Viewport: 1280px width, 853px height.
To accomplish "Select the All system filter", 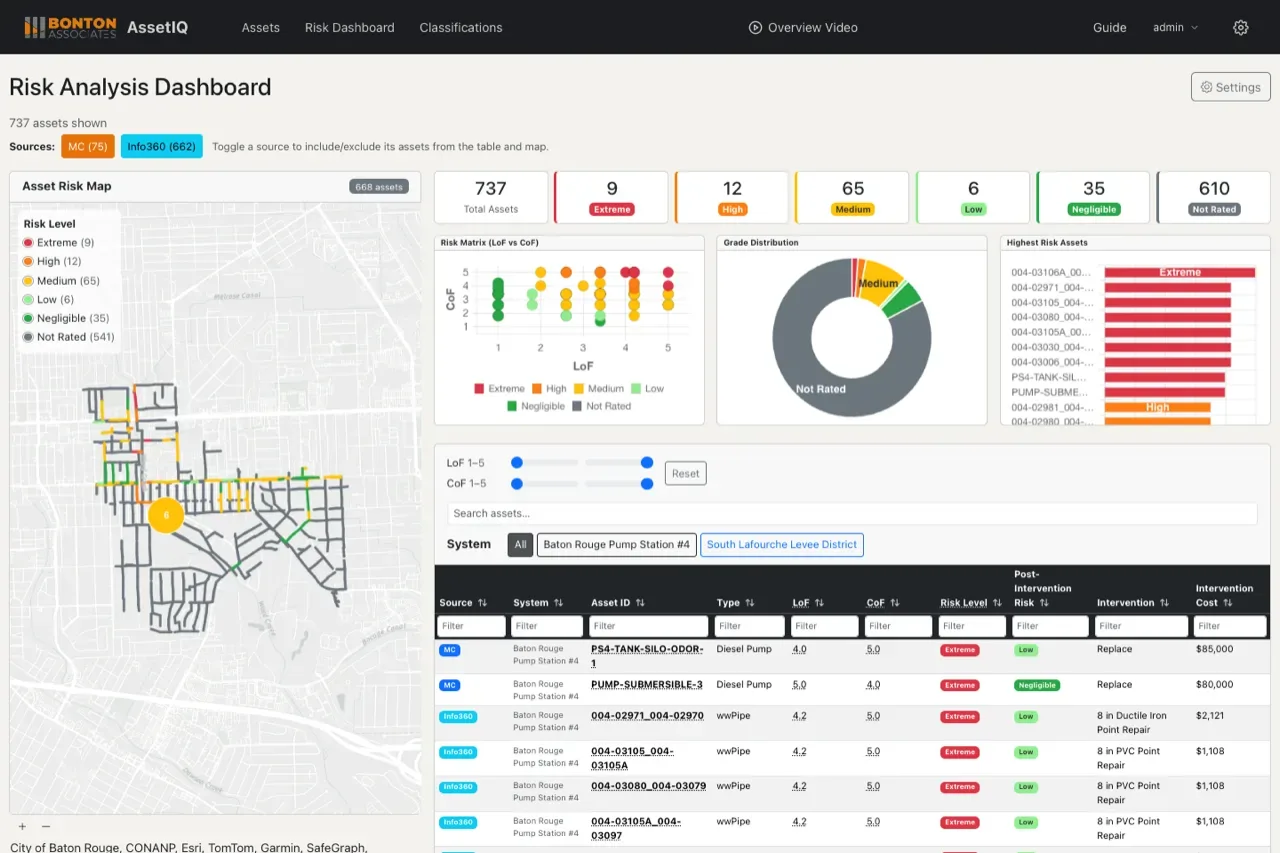I will [x=520, y=545].
